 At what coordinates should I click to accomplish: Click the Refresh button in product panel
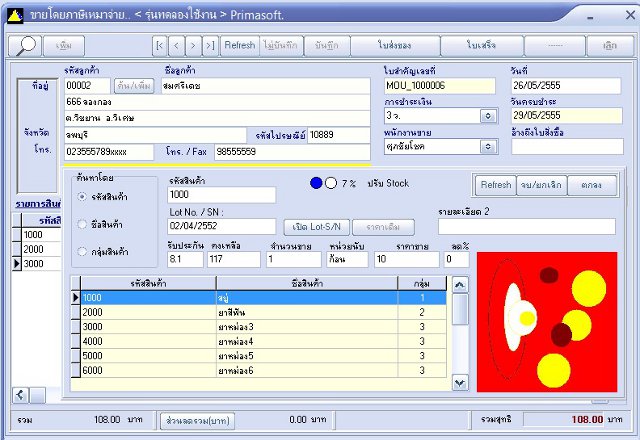click(496, 185)
